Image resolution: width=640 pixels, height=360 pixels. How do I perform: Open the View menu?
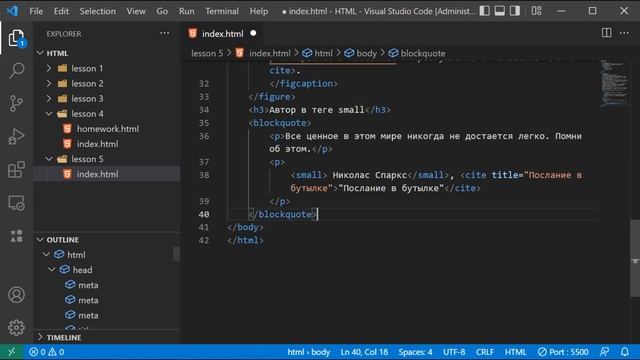pyautogui.click(x=136, y=11)
